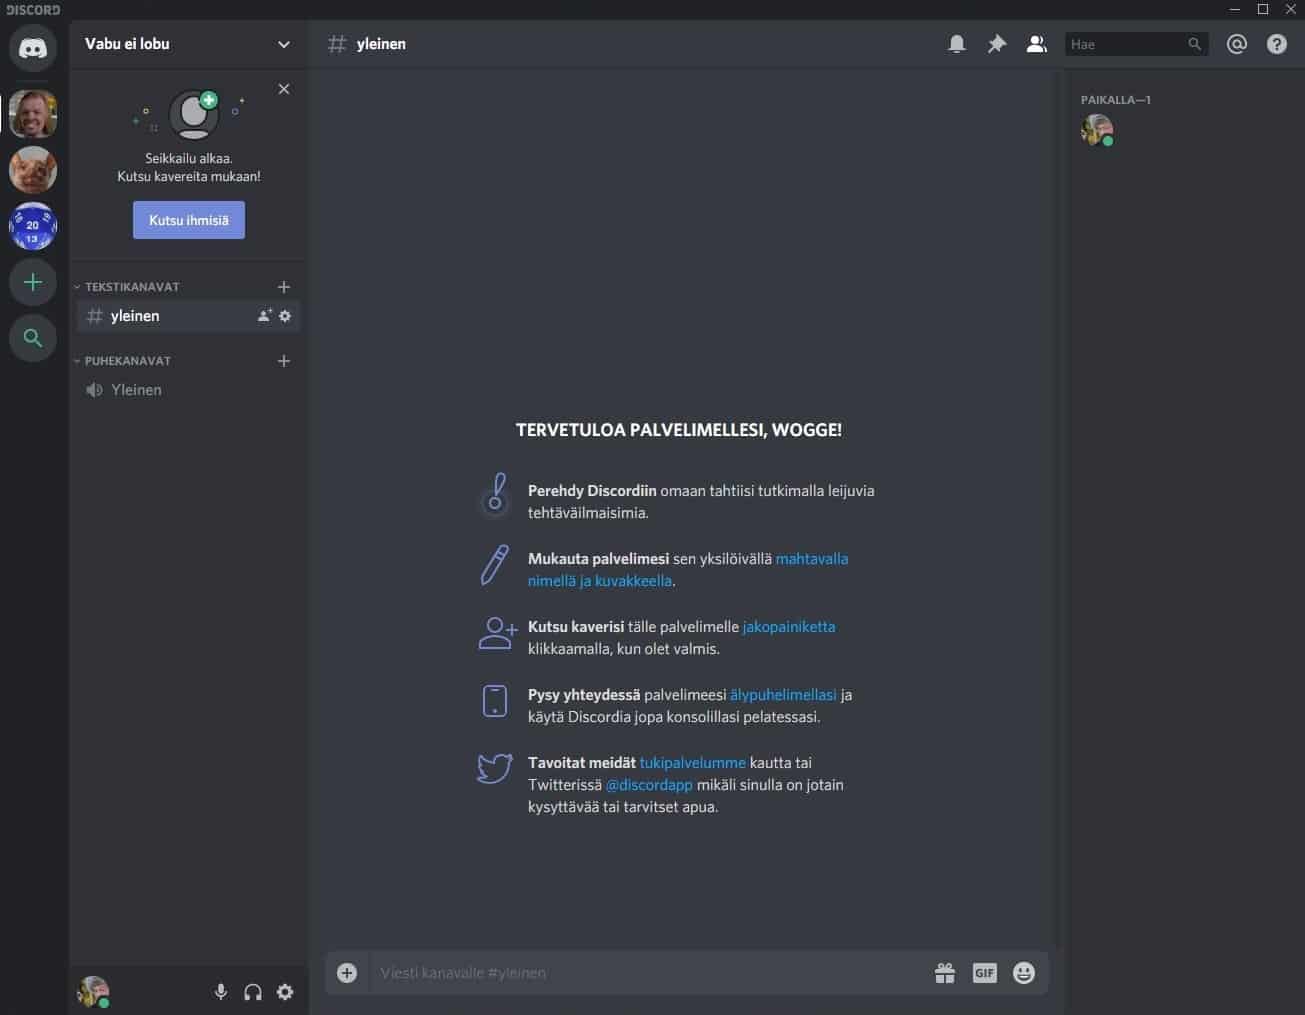Show pinned messages pin icon
Viewport: 1305px width, 1015px height.
coord(997,44)
